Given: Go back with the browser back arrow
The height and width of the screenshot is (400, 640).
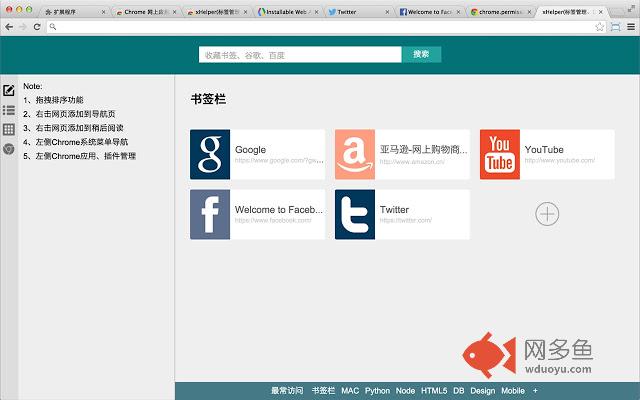Looking at the screenshot, I should [x=9, y=27].
